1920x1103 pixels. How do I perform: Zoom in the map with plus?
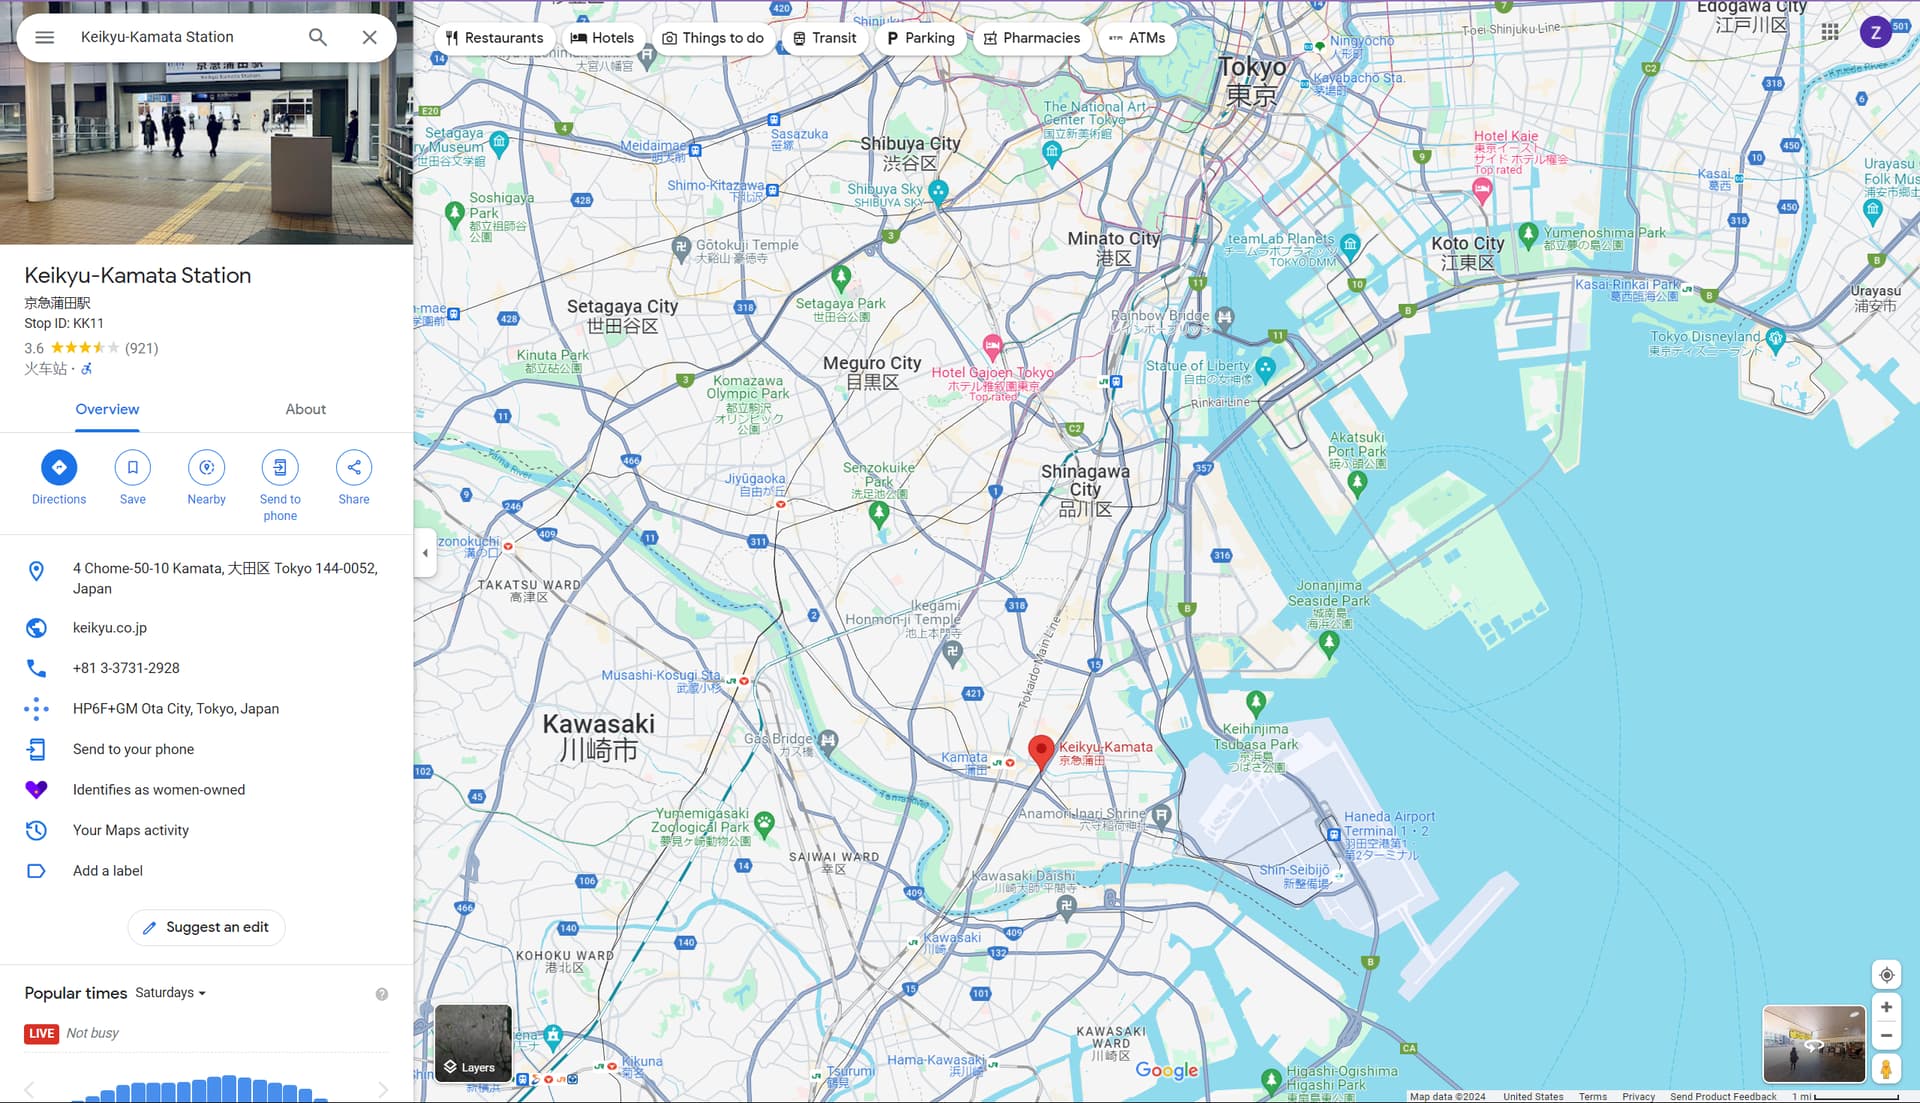[1886, 1007]
